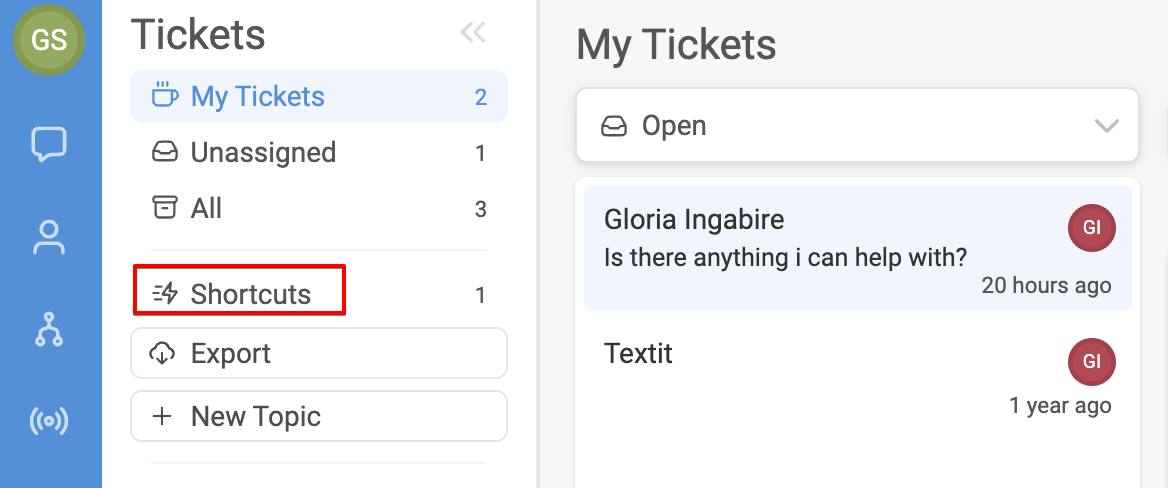Viewport: 1168px width, 488px height.
Task: Show All tickets
Action: click(319, 209)
